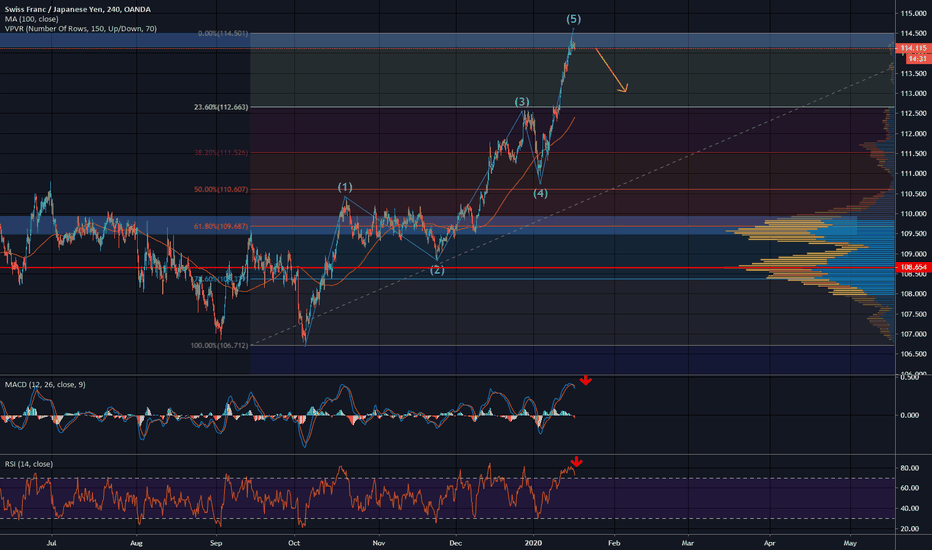932x550 pixels.
Task: Click the 114.115 current price tag
Action: [x=910, y=48]
